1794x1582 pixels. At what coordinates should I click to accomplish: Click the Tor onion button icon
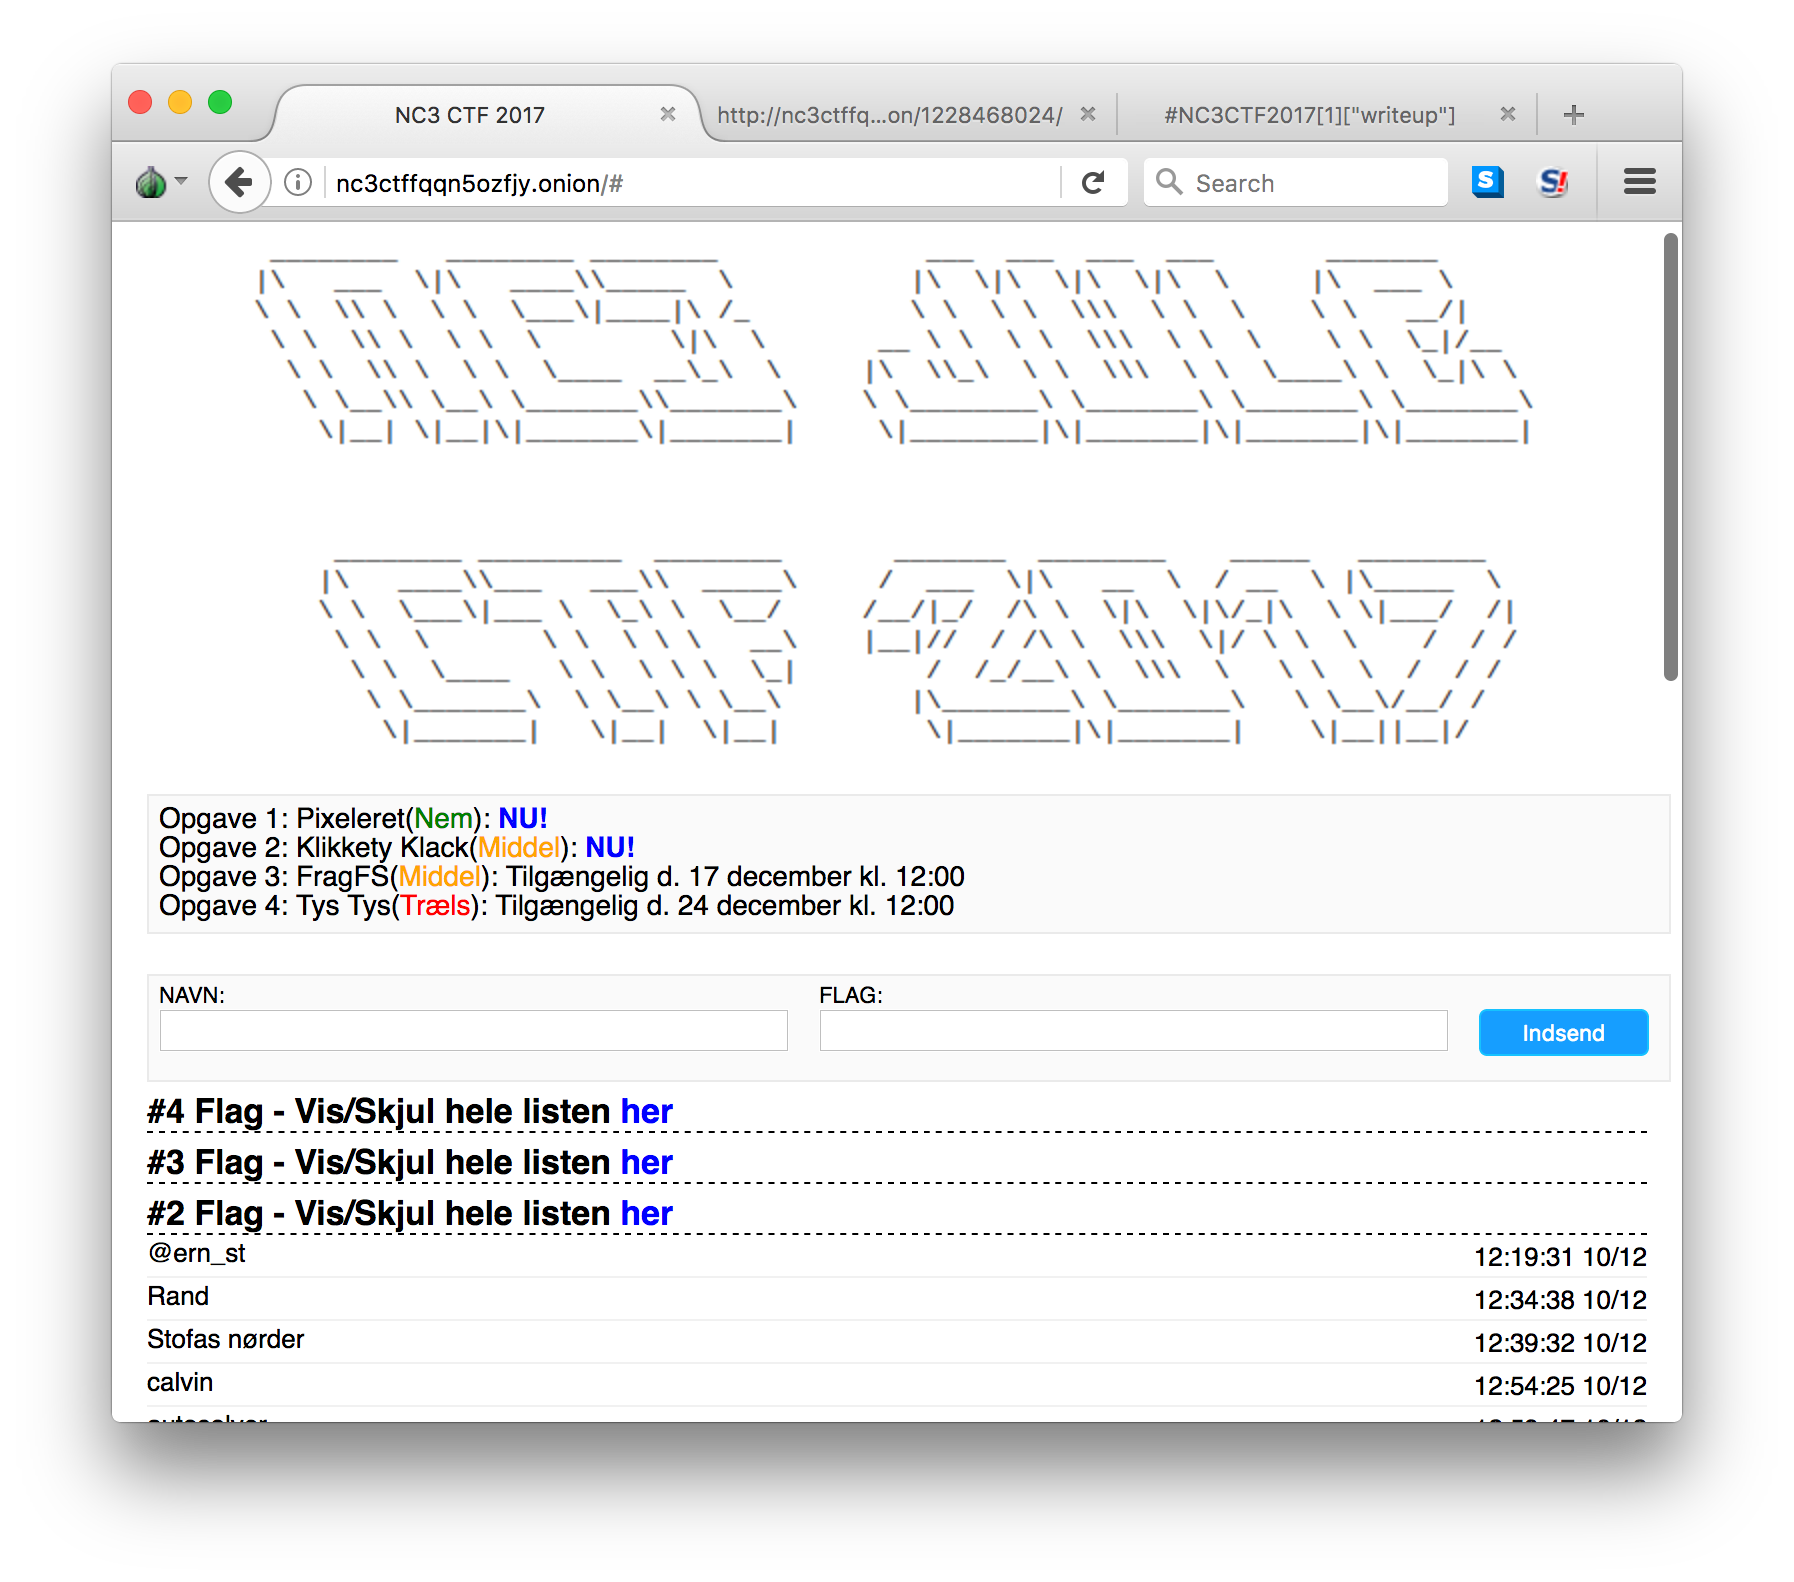point(151,182)
